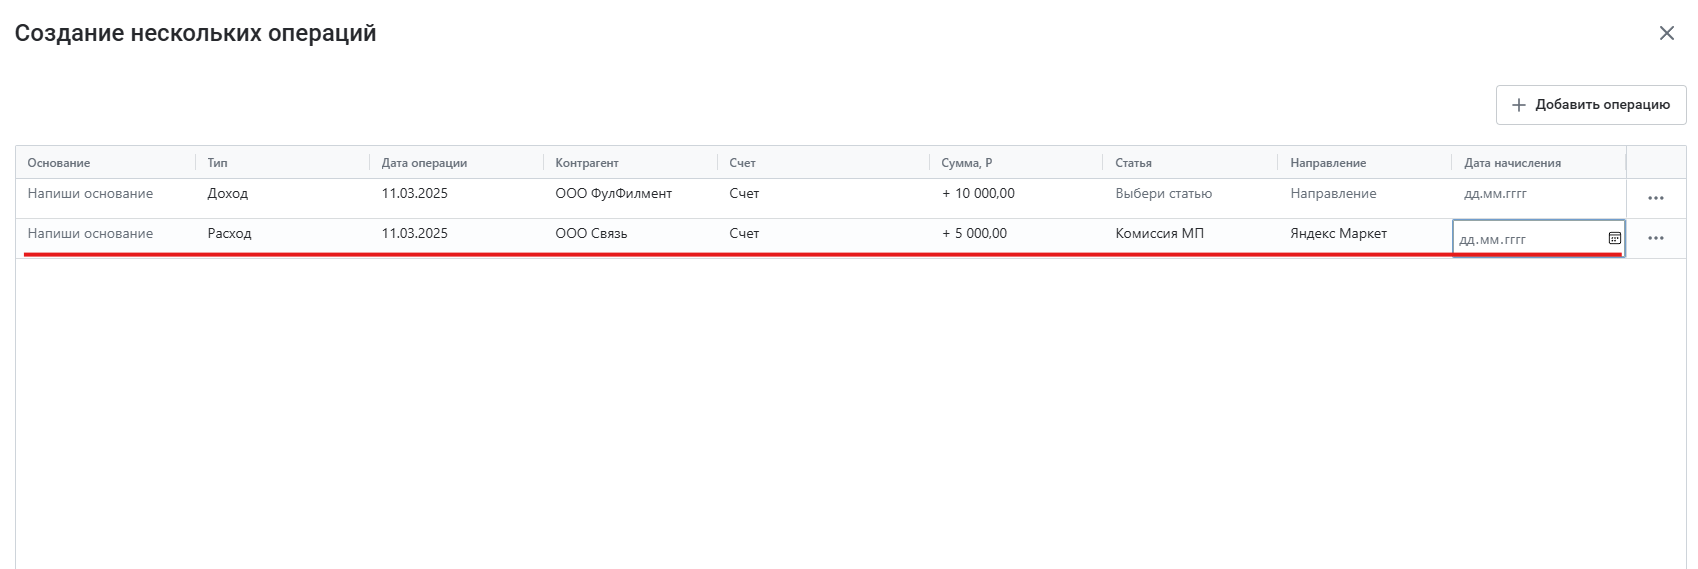Open the three-dots menu for the Доход row
This screenshot has height=569, width=1698.
coord(1656,198)
